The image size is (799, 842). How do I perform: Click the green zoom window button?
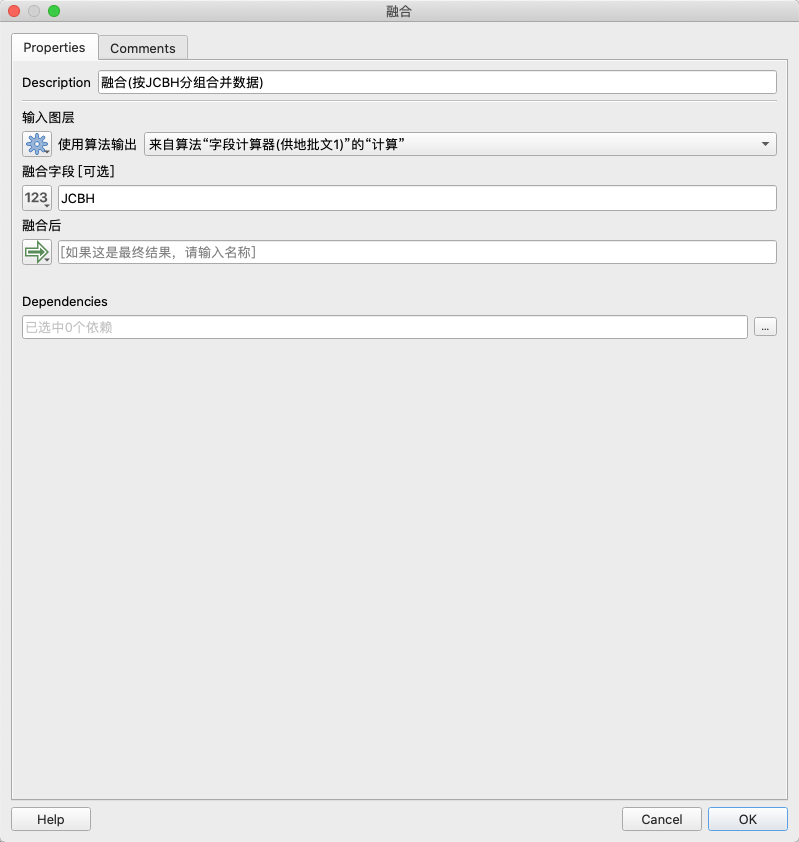click(54, 11)
